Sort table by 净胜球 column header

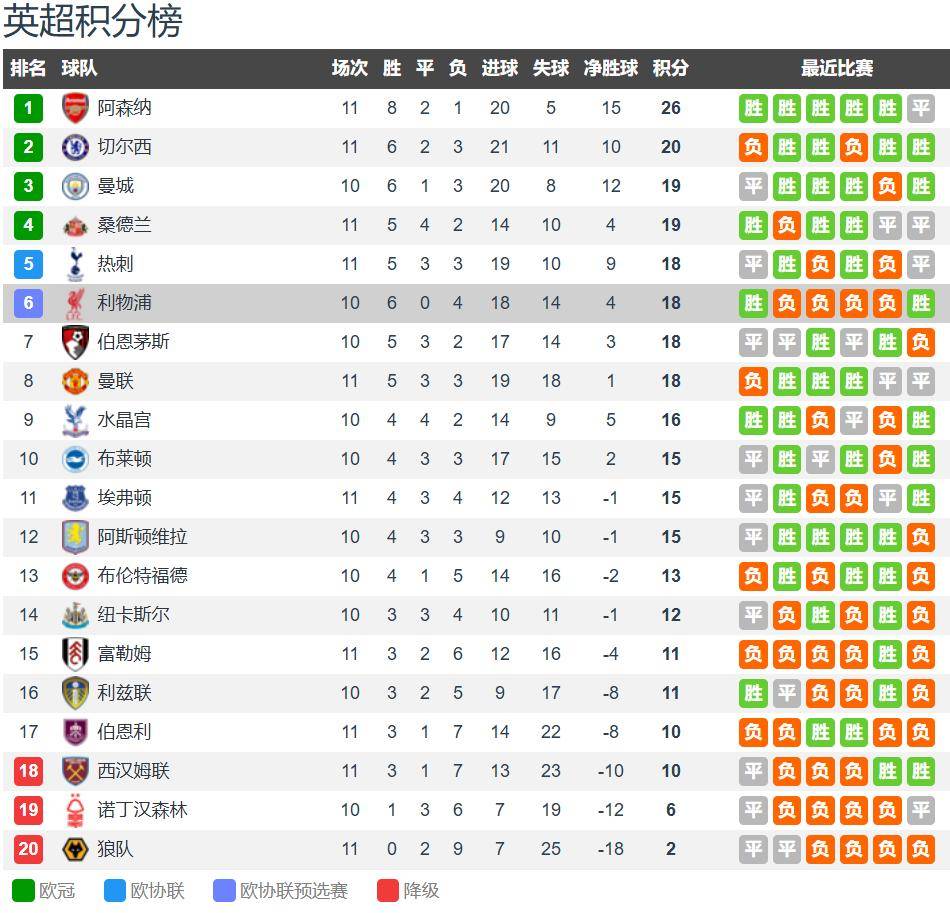tap(610, 68)
